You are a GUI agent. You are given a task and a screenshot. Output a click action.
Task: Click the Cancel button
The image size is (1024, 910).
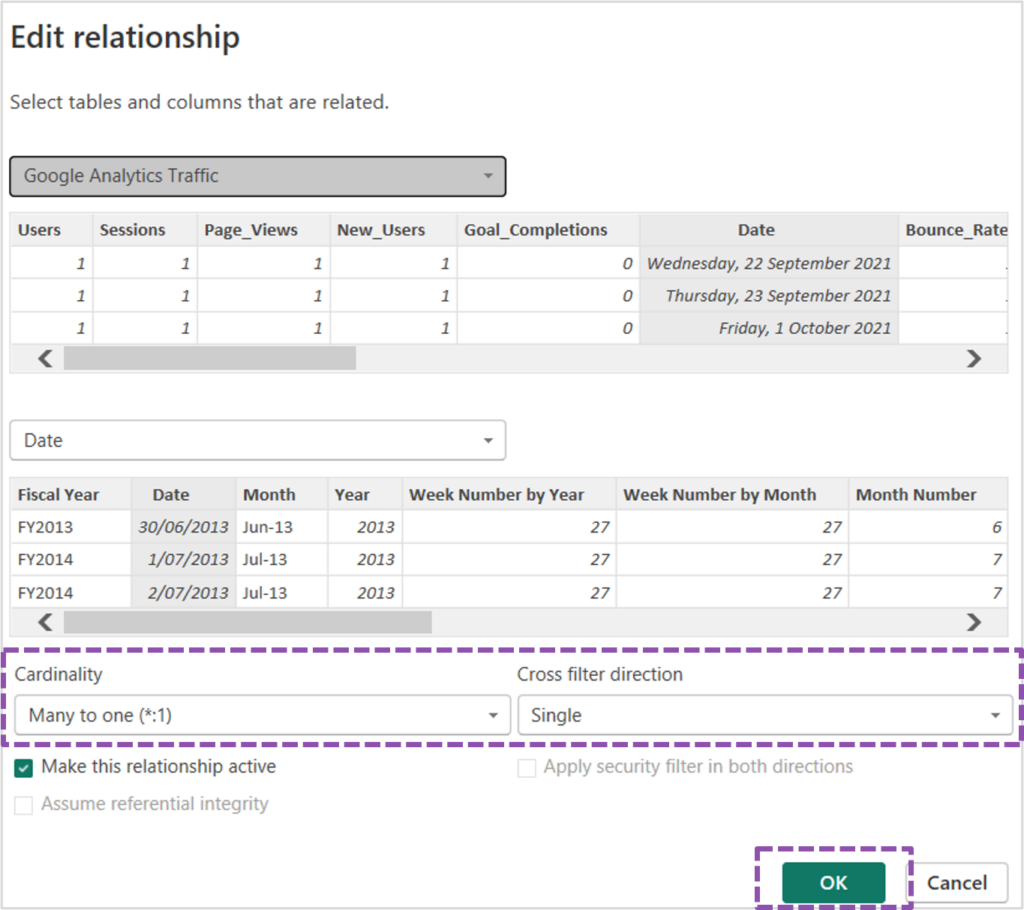pos(957,883)
